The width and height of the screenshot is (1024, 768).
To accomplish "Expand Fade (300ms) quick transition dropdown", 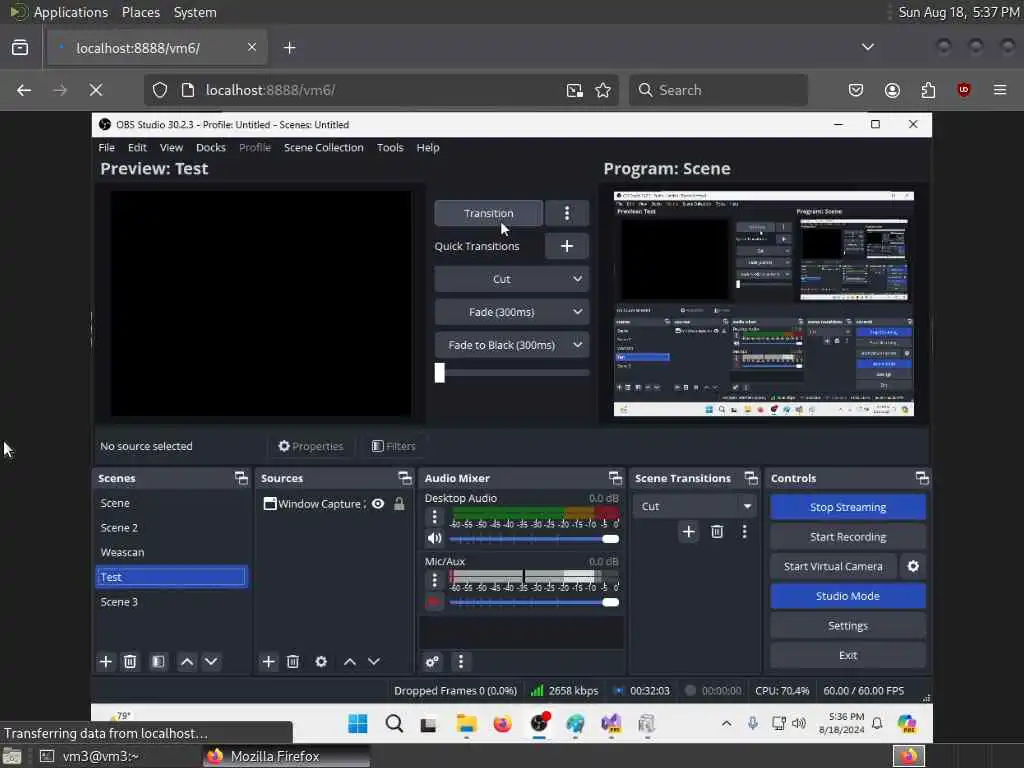I will [x=577, y=312].
